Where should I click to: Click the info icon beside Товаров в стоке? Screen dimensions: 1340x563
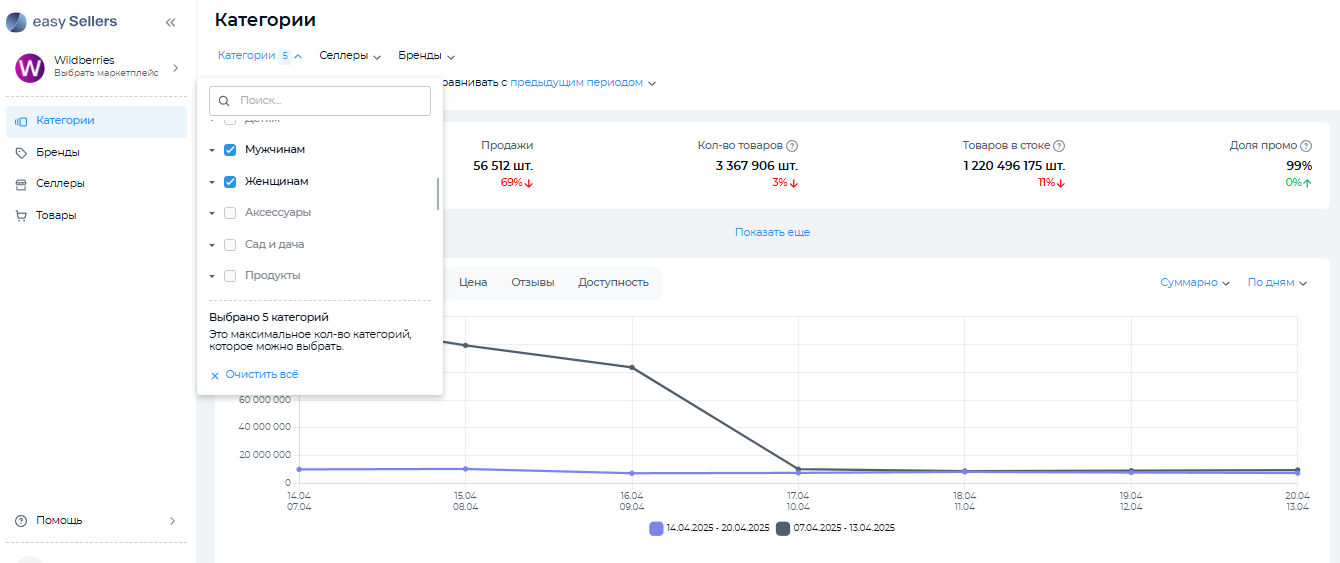1059,146
